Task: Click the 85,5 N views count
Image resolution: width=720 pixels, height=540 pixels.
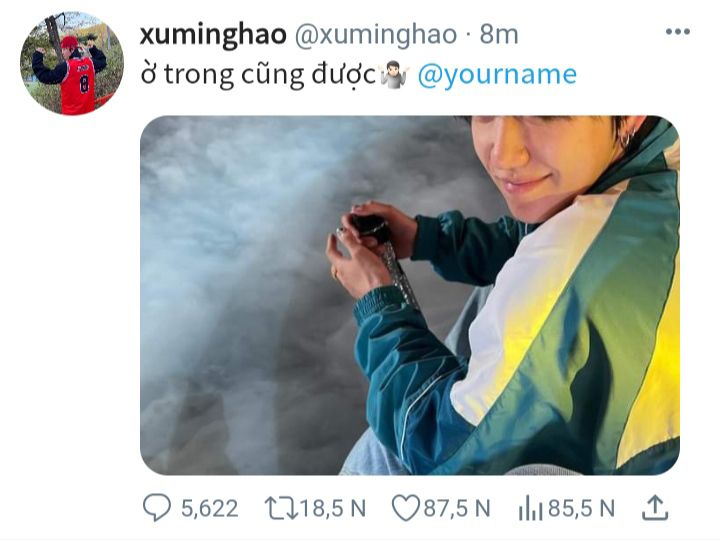Action: (581, 509)
